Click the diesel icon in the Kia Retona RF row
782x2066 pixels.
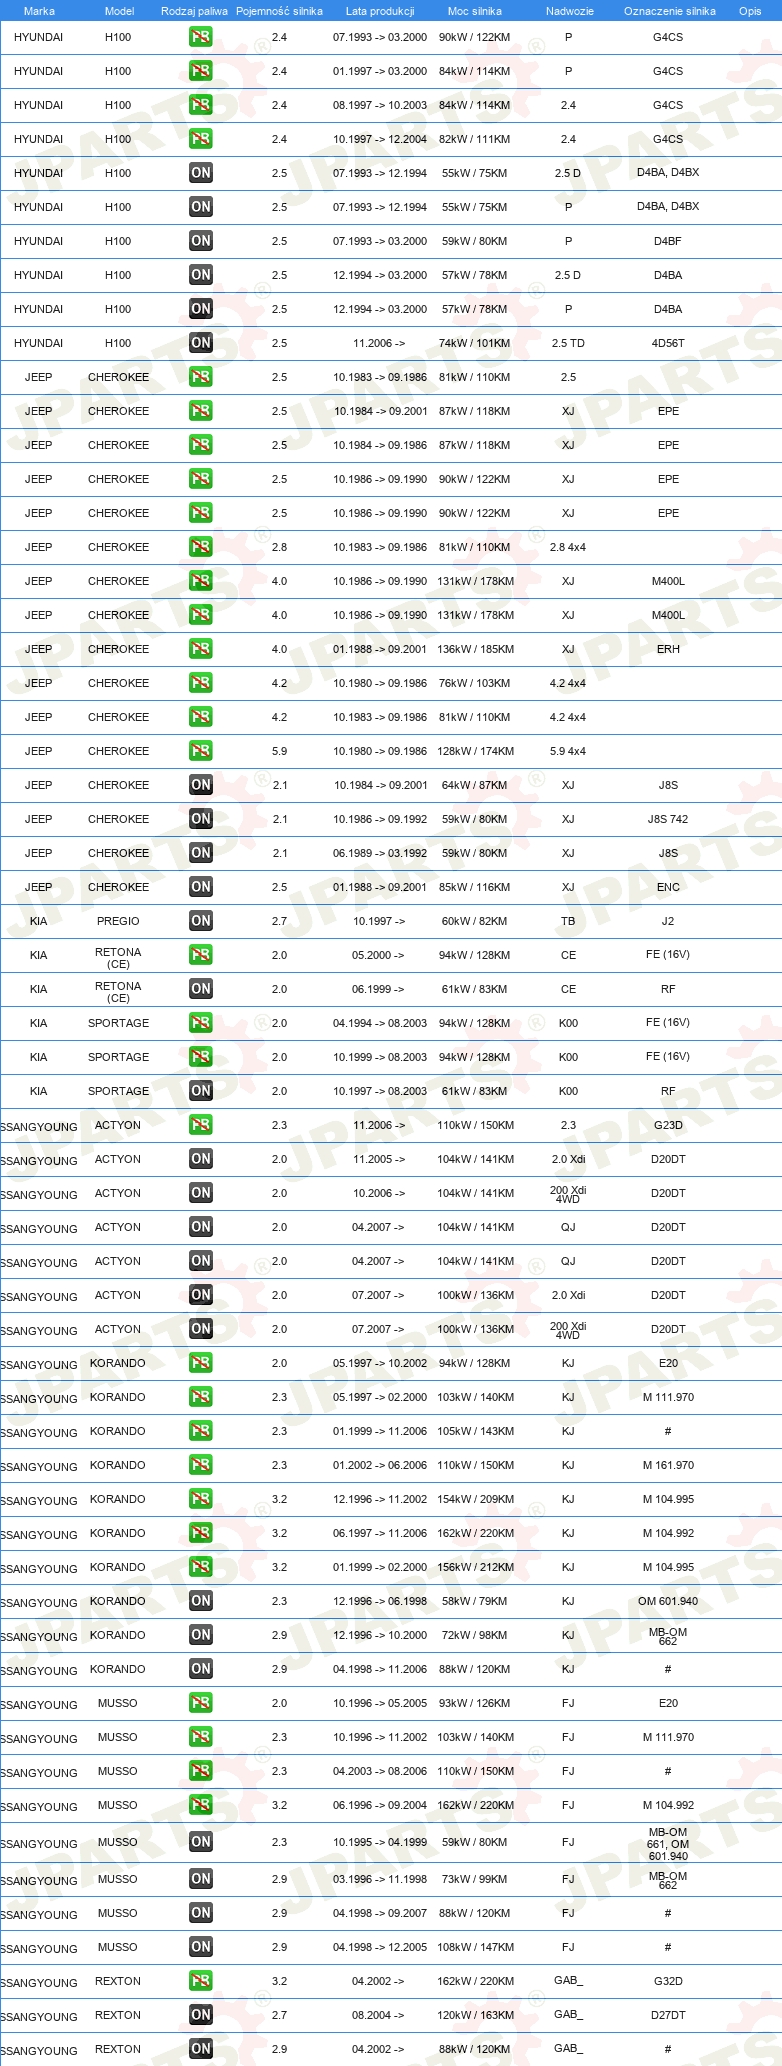pyautogui.click(x=201, y=989)
